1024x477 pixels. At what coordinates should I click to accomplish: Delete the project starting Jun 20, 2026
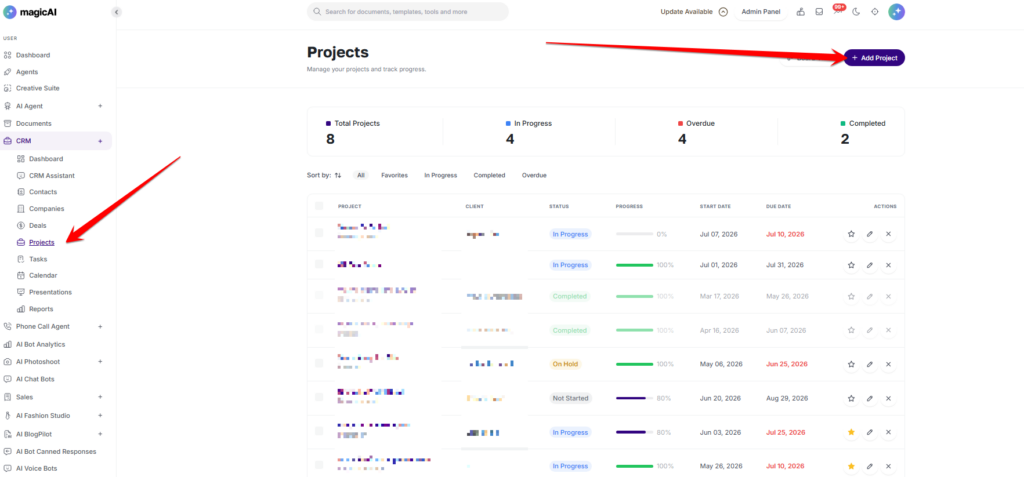coord(888,398)
